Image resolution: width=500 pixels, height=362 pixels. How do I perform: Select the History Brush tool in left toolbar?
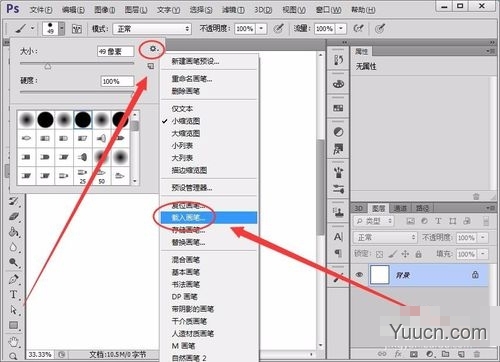point(14,201)
